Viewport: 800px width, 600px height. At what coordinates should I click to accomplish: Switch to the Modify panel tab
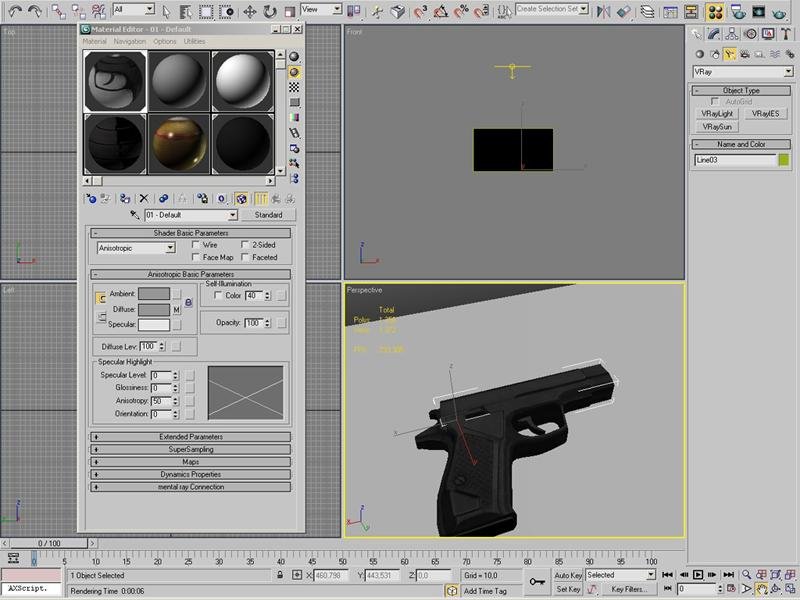coord(714,34)
